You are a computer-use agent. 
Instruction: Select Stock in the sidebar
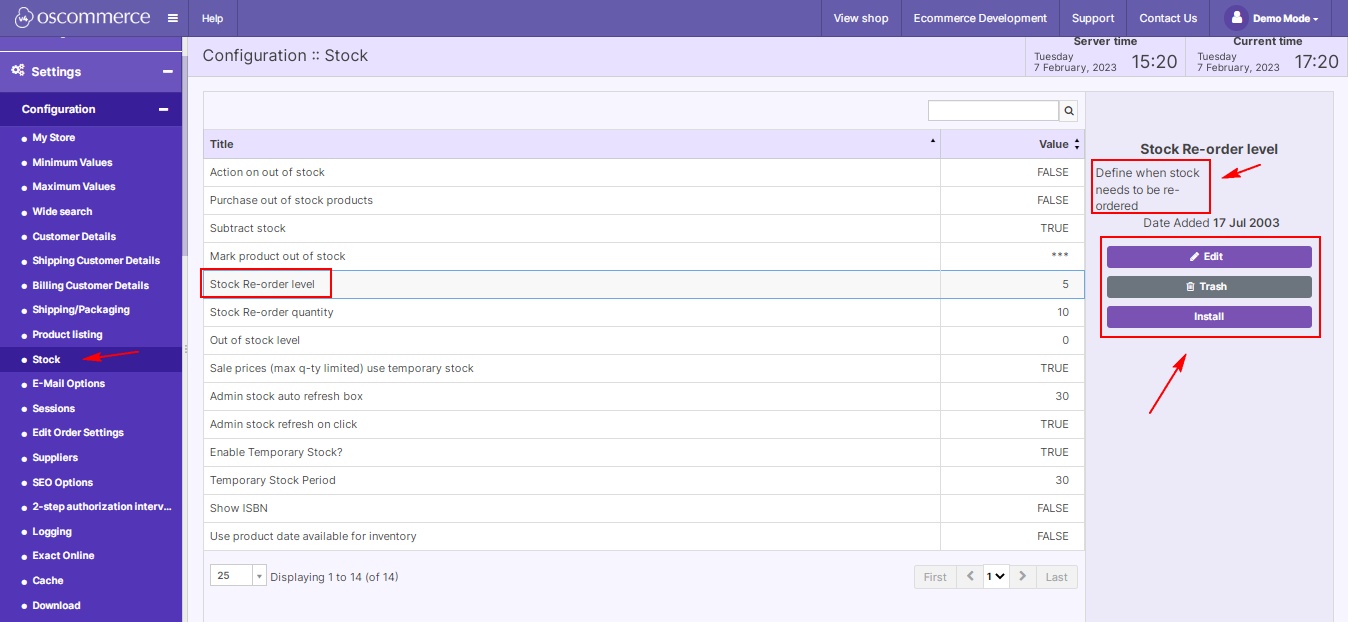pyautogui.click(x=46, y=359)
